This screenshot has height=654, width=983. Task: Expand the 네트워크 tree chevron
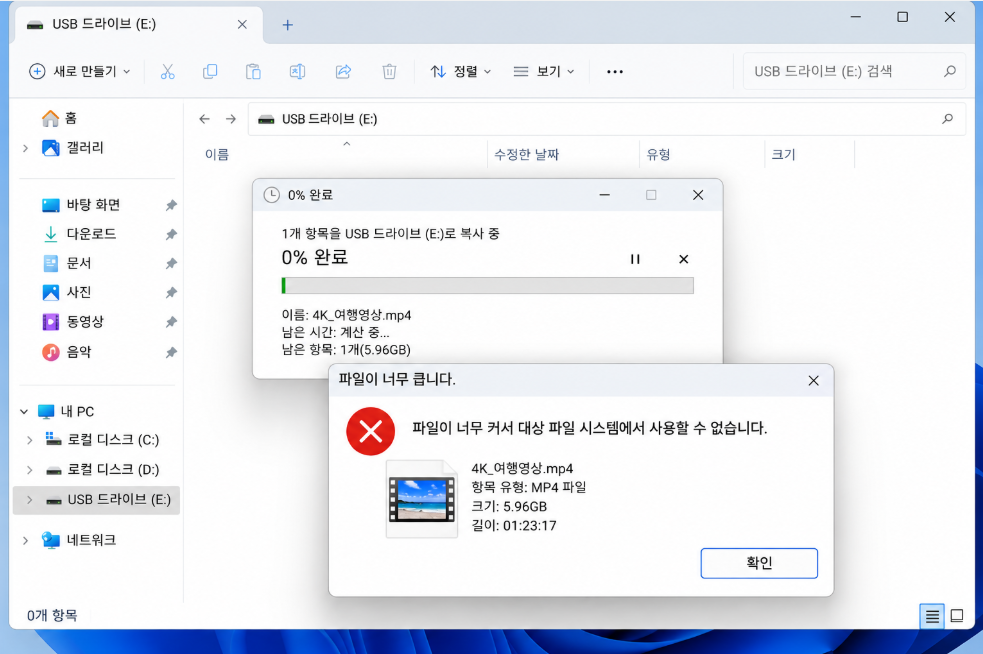tap(25, 541)
